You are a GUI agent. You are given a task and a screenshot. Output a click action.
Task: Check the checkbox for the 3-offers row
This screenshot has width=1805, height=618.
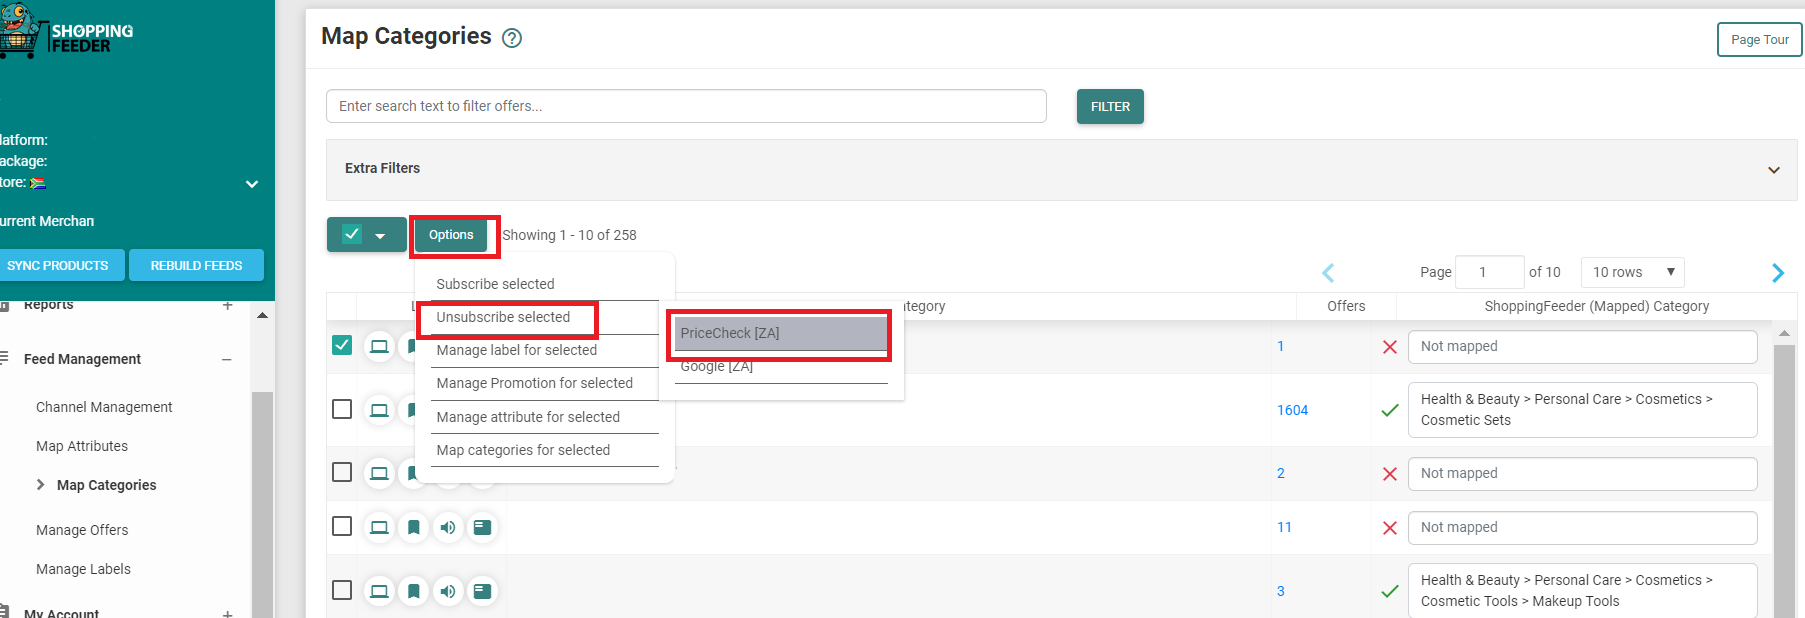pos(342,590)
